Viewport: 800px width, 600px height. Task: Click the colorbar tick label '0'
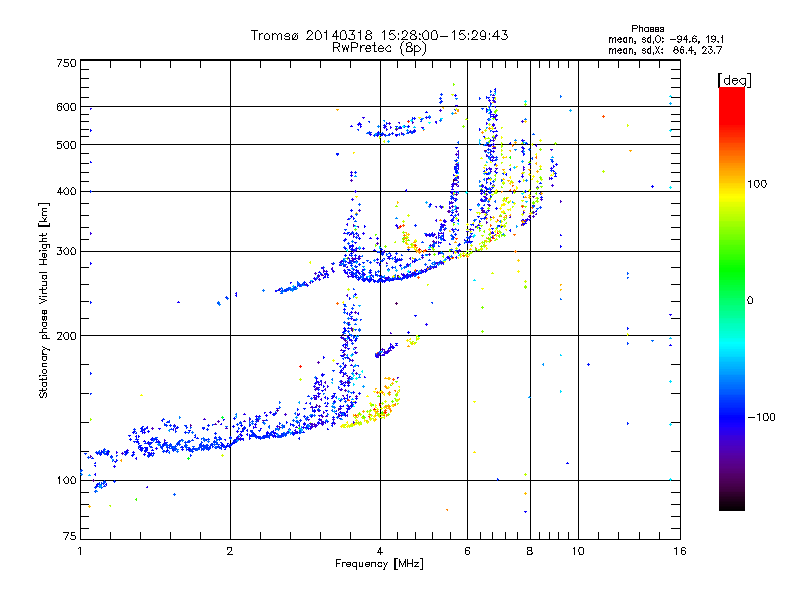(750, 301)
